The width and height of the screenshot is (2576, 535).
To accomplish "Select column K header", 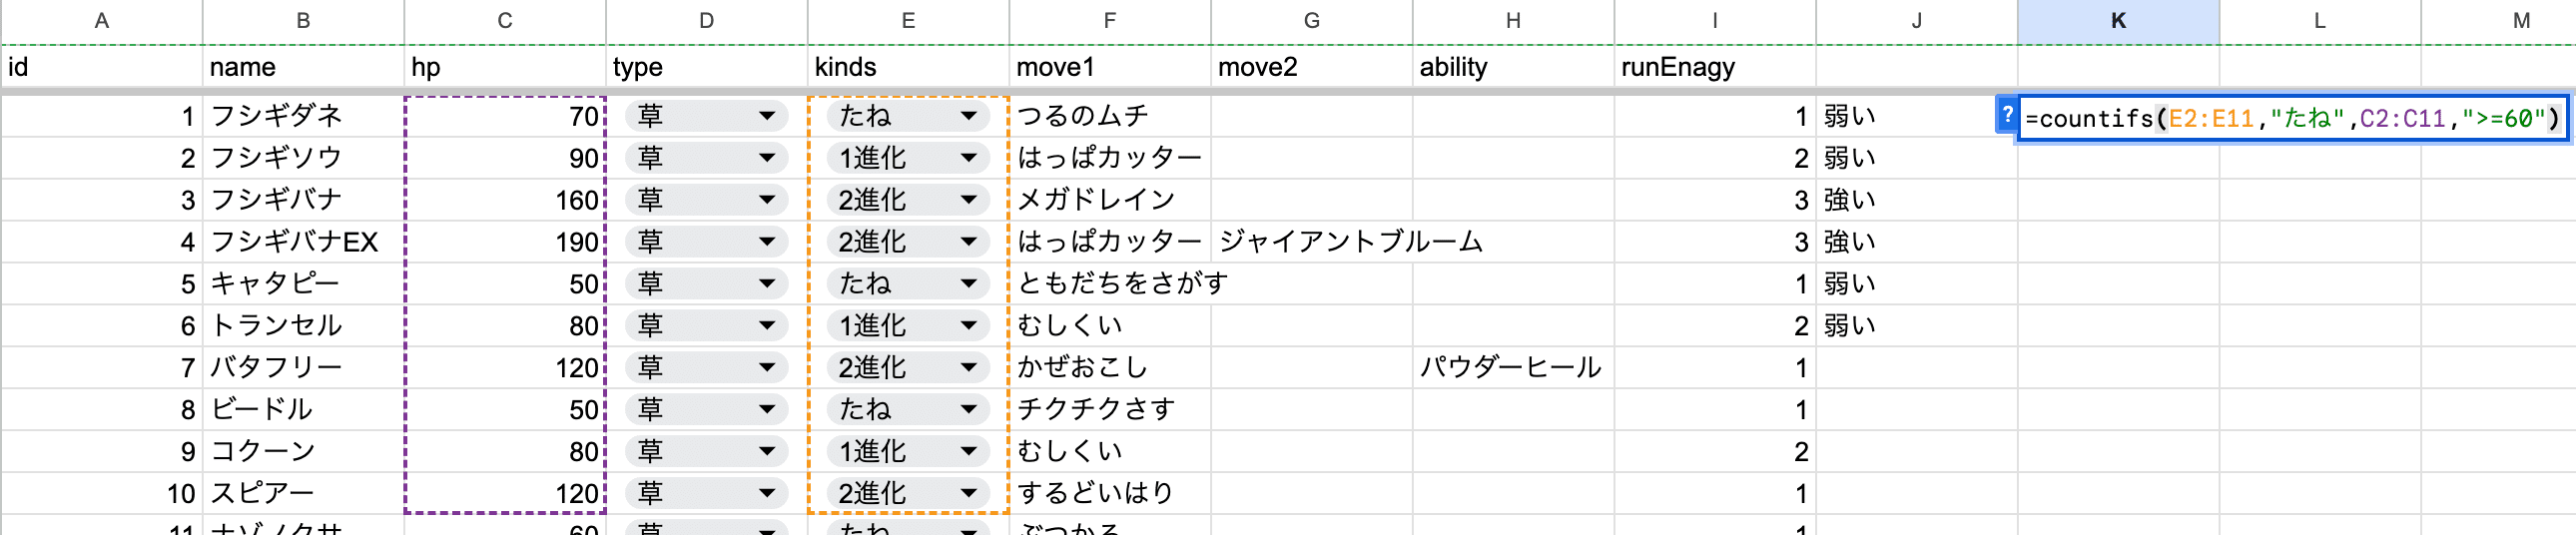I will [2118, 21].
